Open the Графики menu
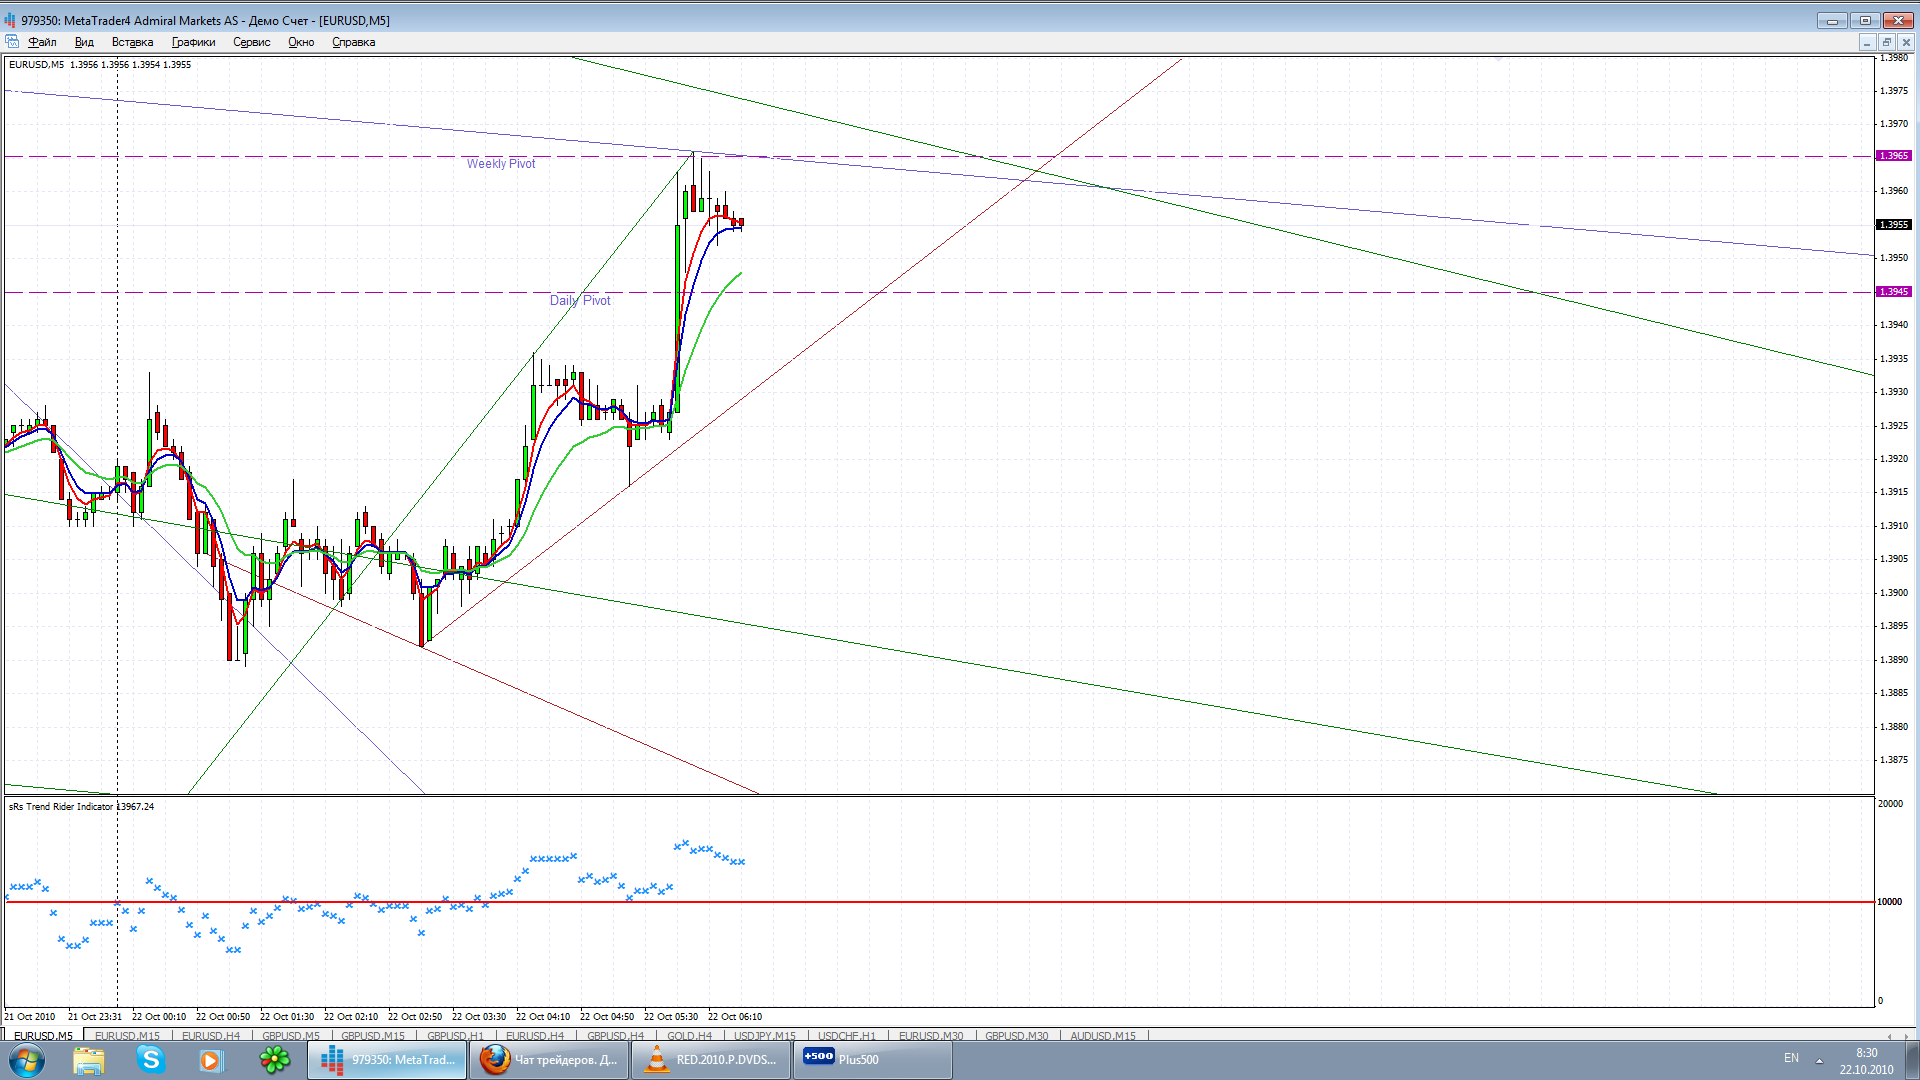This screenshot has width=1920, height=1080. click(193, 42)
